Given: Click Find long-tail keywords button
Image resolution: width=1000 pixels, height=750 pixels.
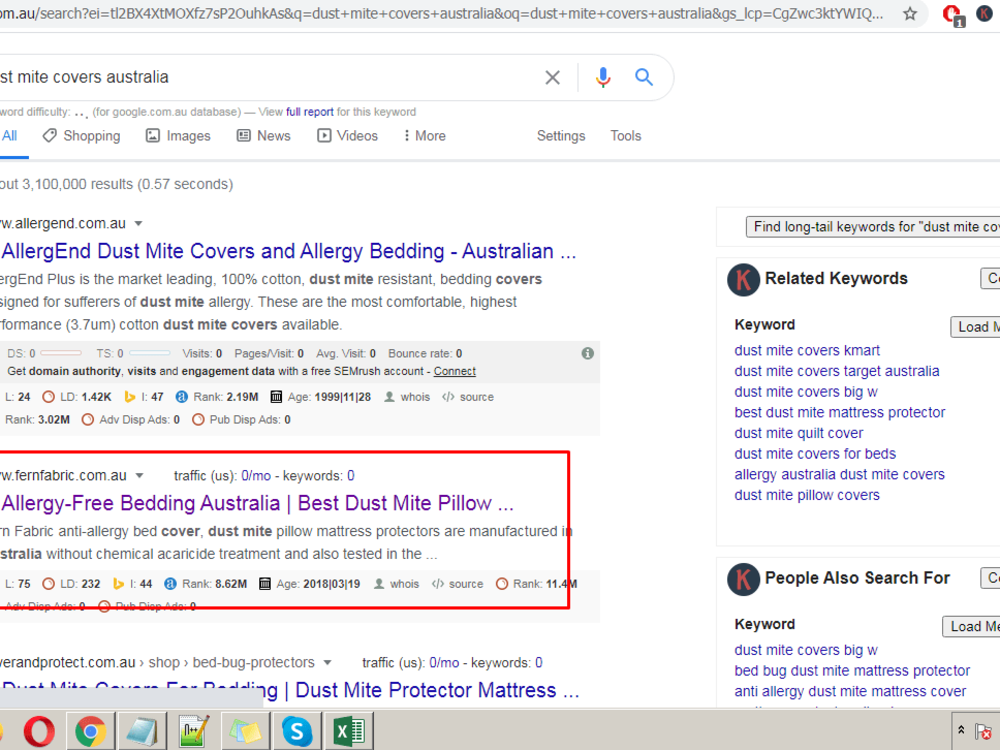Looking at the screenshot, I should click(x=873, y=227).
